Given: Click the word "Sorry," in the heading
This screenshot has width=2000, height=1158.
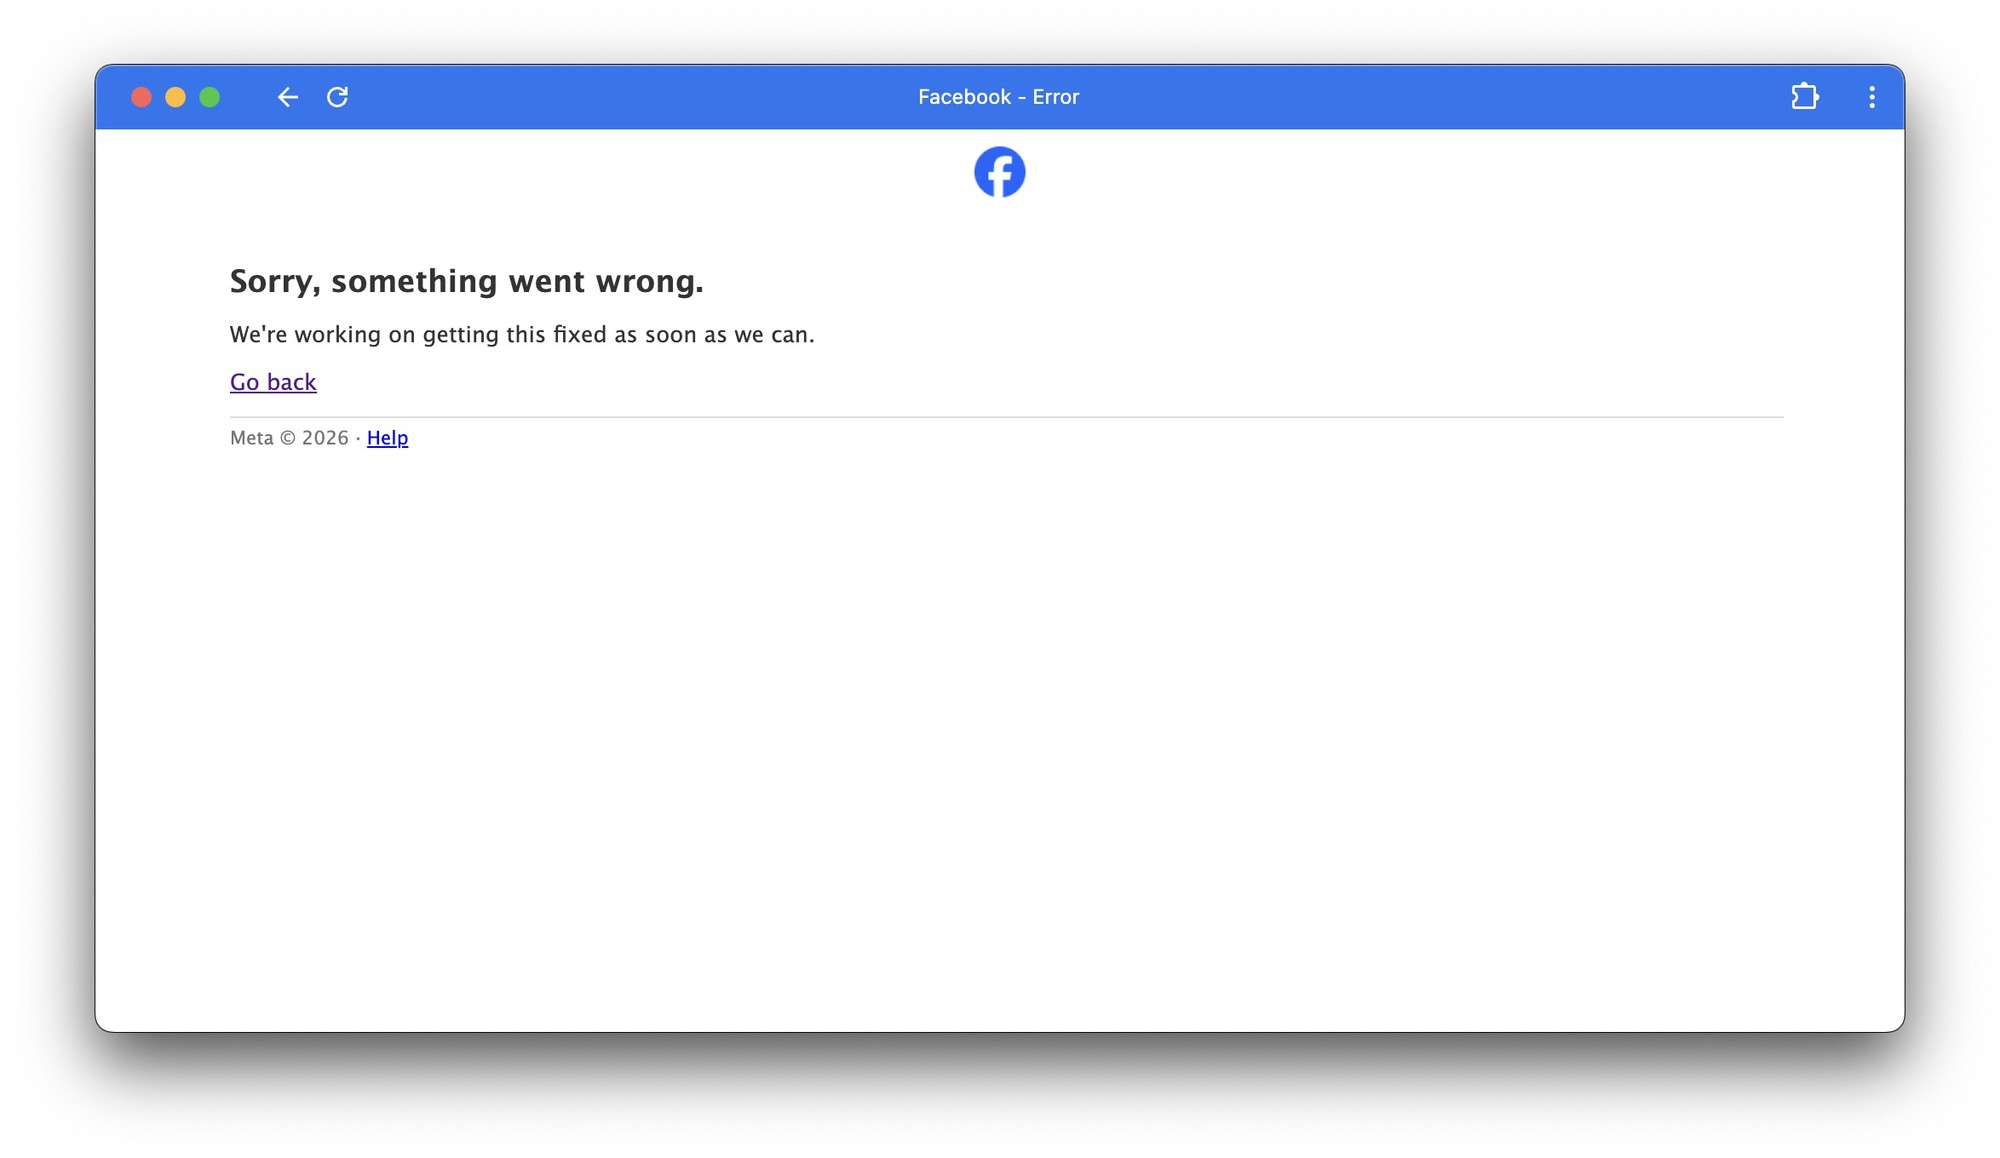Looking at the screenshot, I should [x=276, y=282].
